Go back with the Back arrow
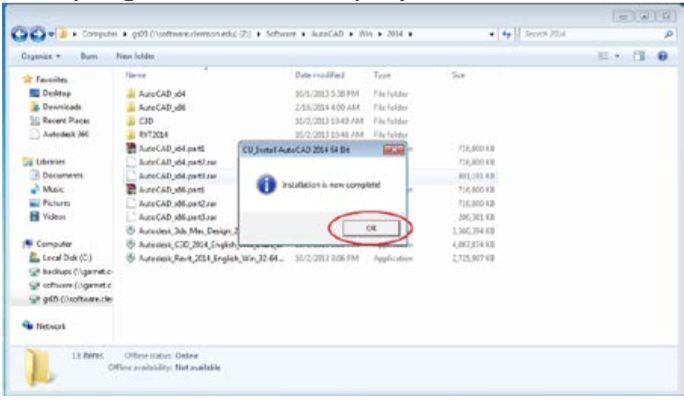The width and height of the screenshot is (684, 400). pyautogui.click(x=20, y=34)
